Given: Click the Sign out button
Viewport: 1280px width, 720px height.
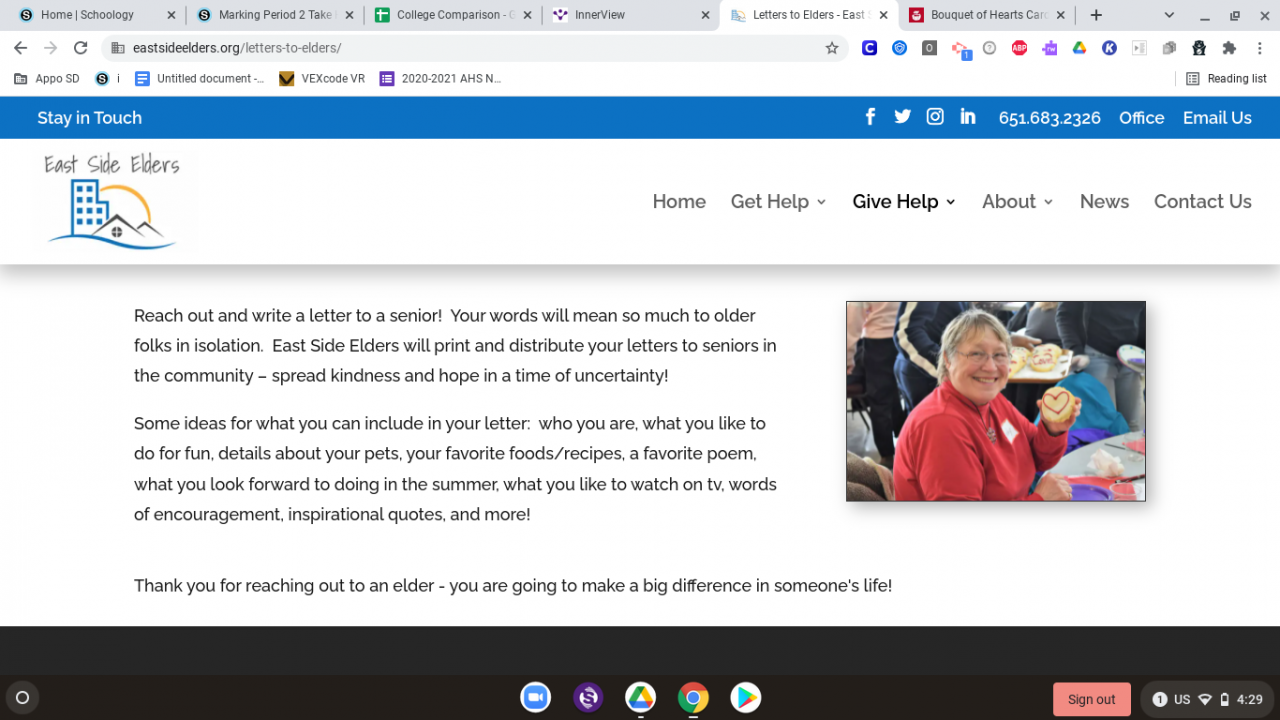Looking at the screenshot, I should coord(1091,699).
